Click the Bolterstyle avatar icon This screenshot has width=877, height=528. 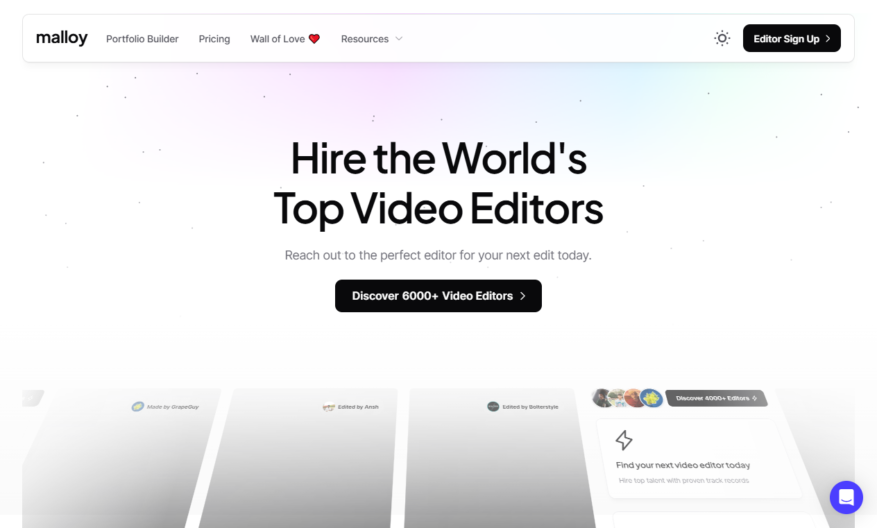493,407
